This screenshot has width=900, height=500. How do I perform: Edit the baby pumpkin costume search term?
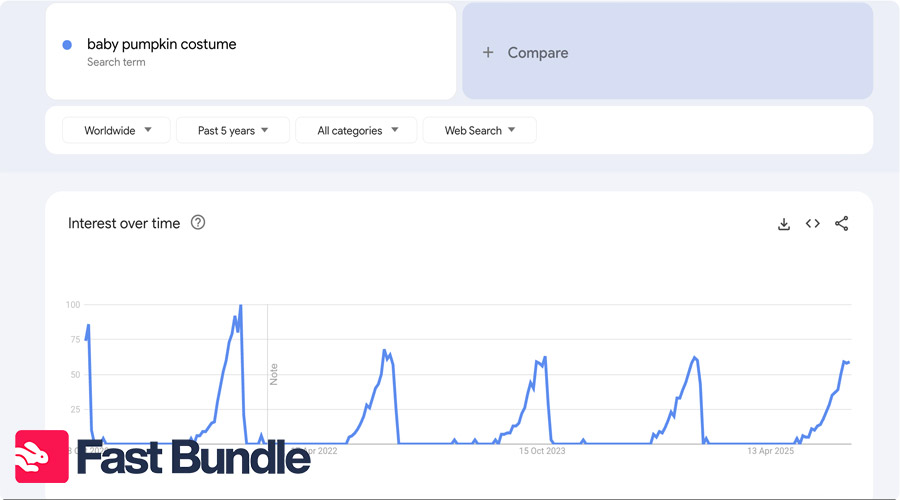click(x=162, y=44)
